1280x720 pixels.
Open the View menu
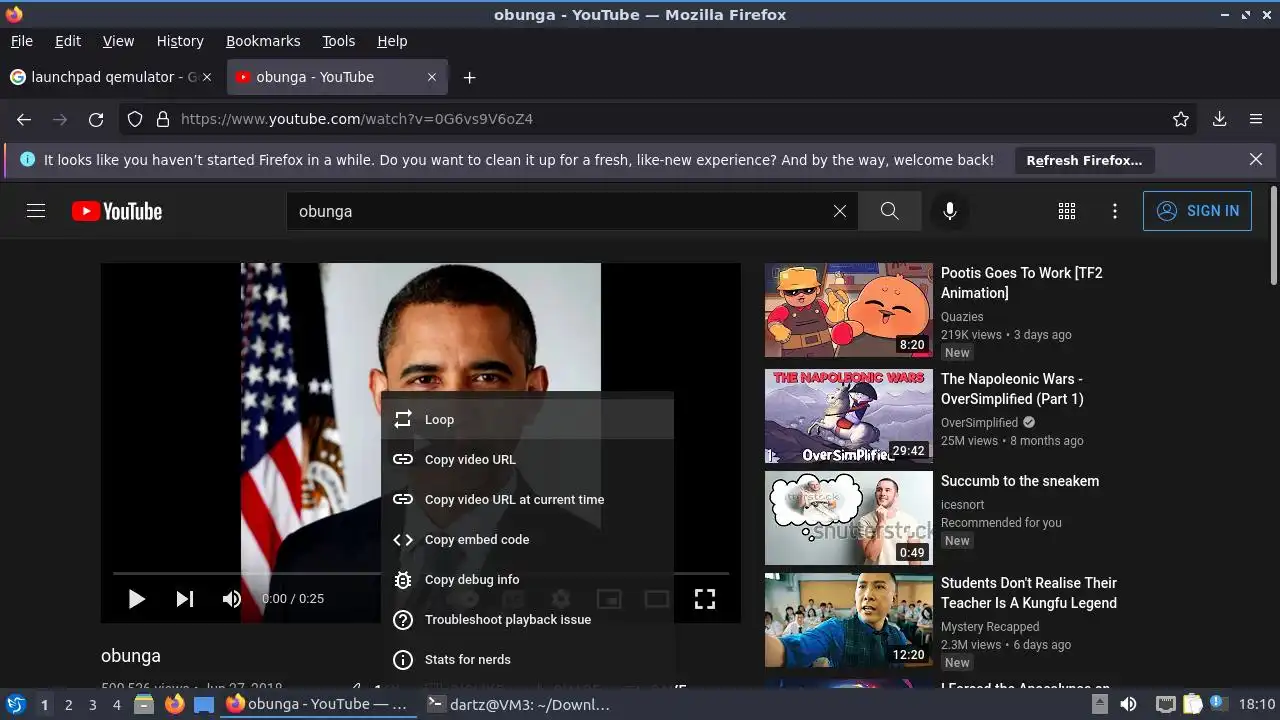pos(118,41)
